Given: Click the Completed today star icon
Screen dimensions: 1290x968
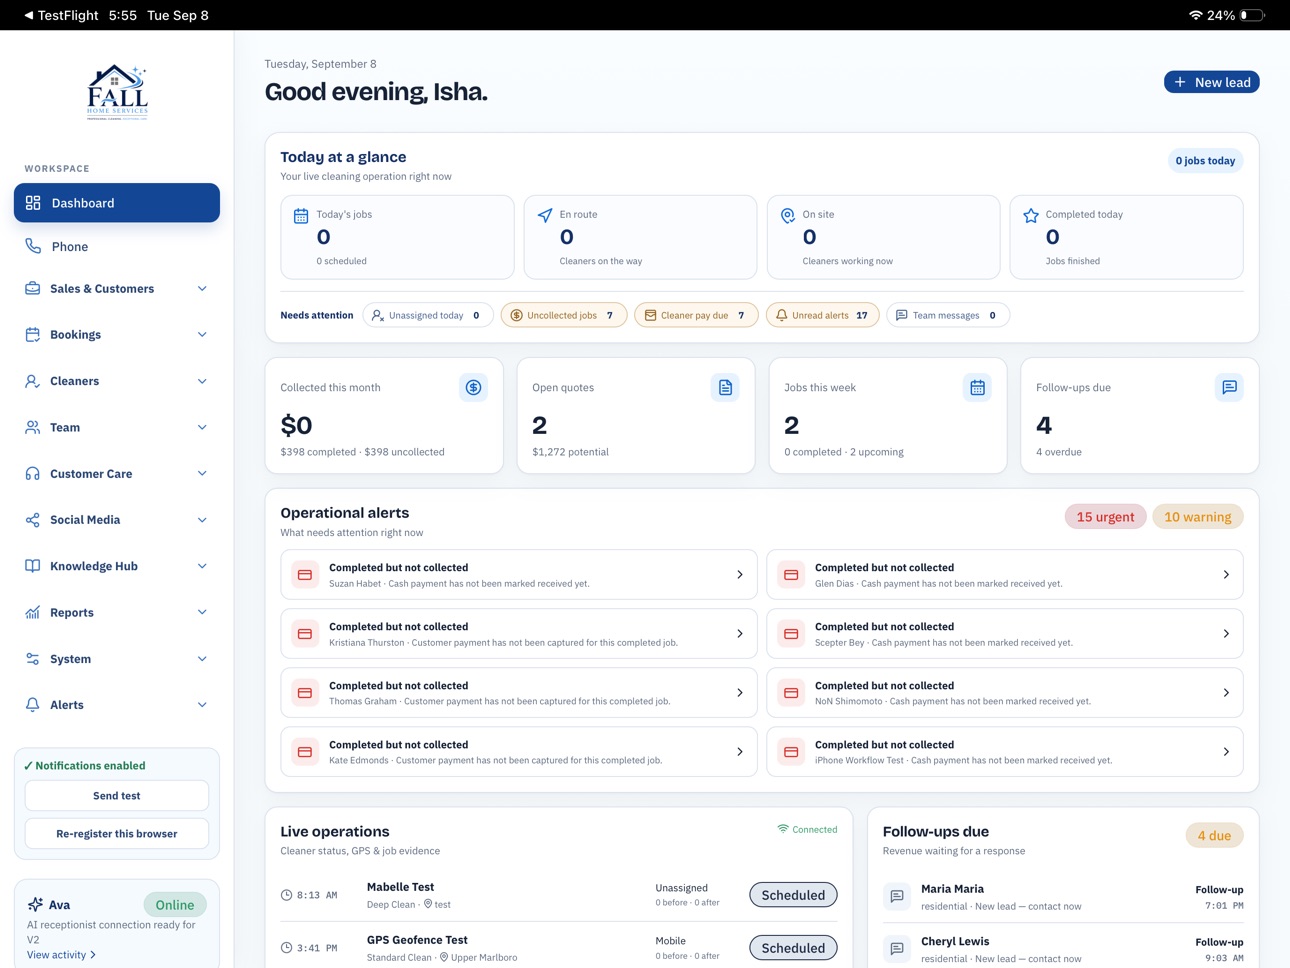Looking at the screenshot, I should click(x=1031, y=215).
